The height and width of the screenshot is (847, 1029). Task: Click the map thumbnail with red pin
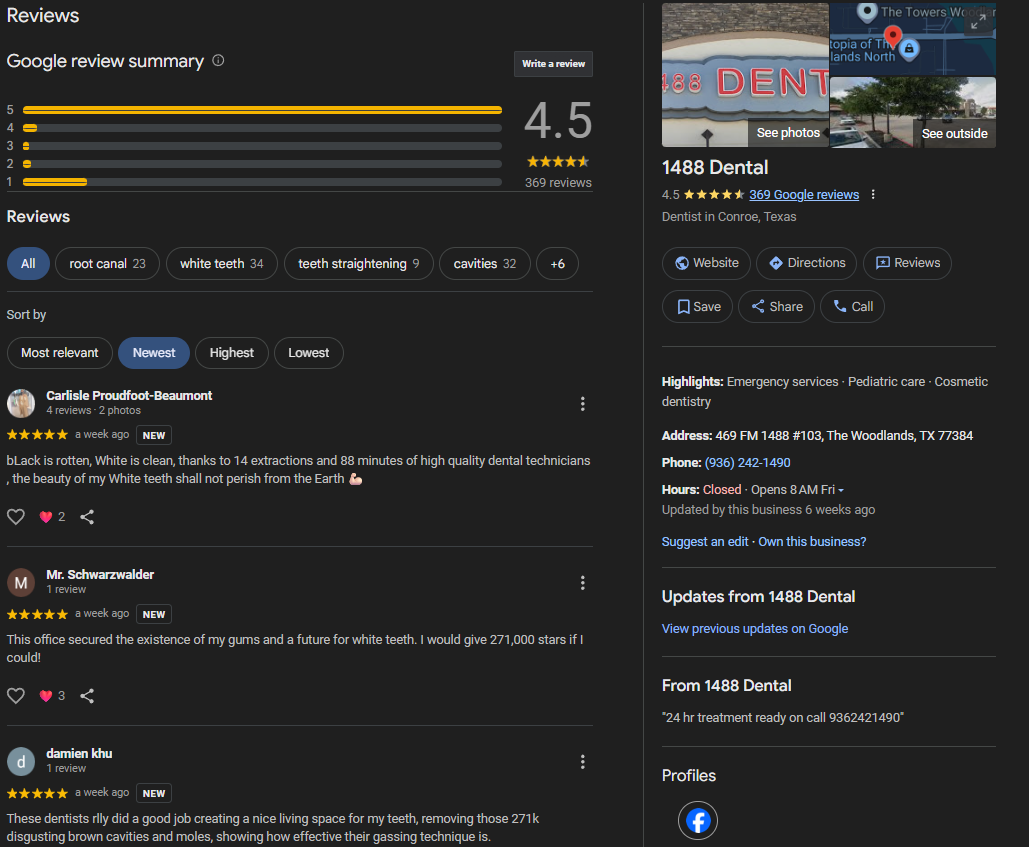(913, 39)
